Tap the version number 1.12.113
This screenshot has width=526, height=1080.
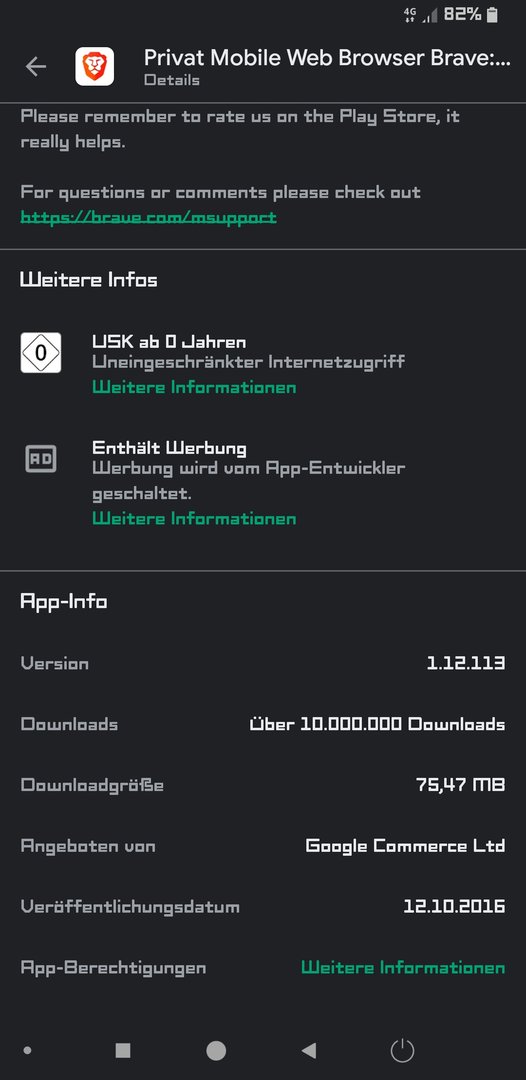[x=466, y=663]
